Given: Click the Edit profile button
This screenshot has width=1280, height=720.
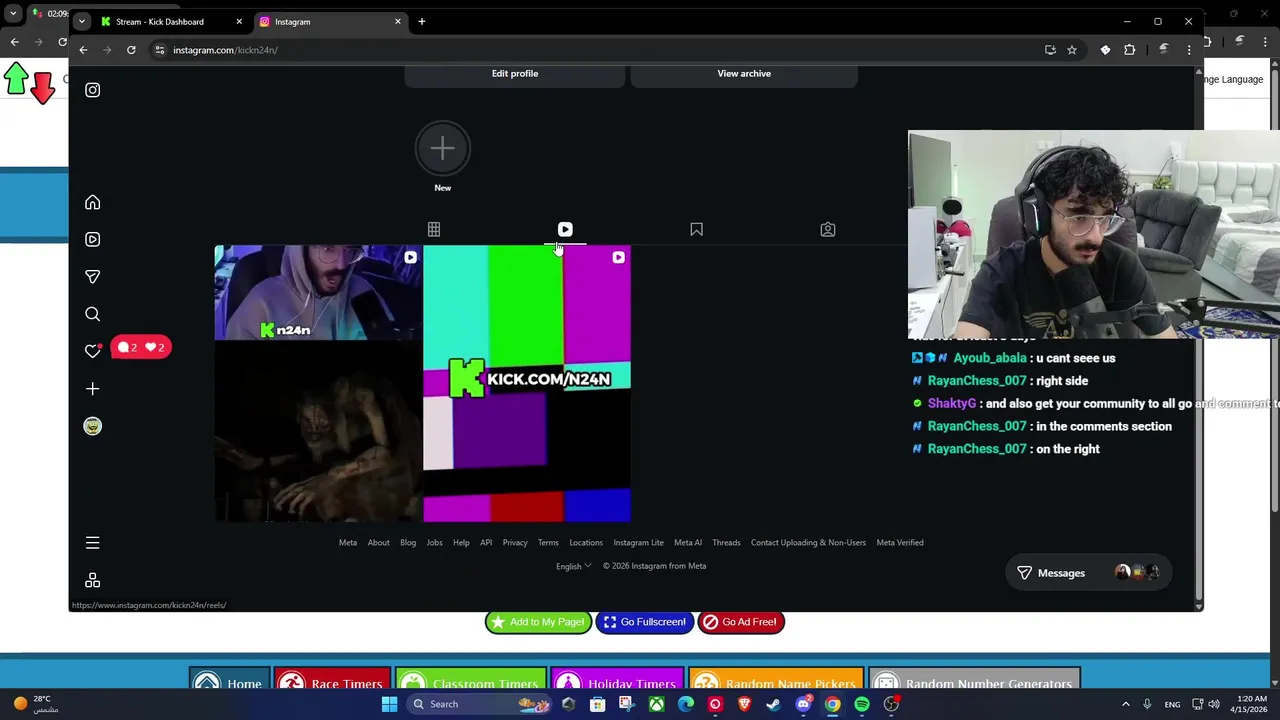Looking at the screenshot, I should (x=515, y=74).
